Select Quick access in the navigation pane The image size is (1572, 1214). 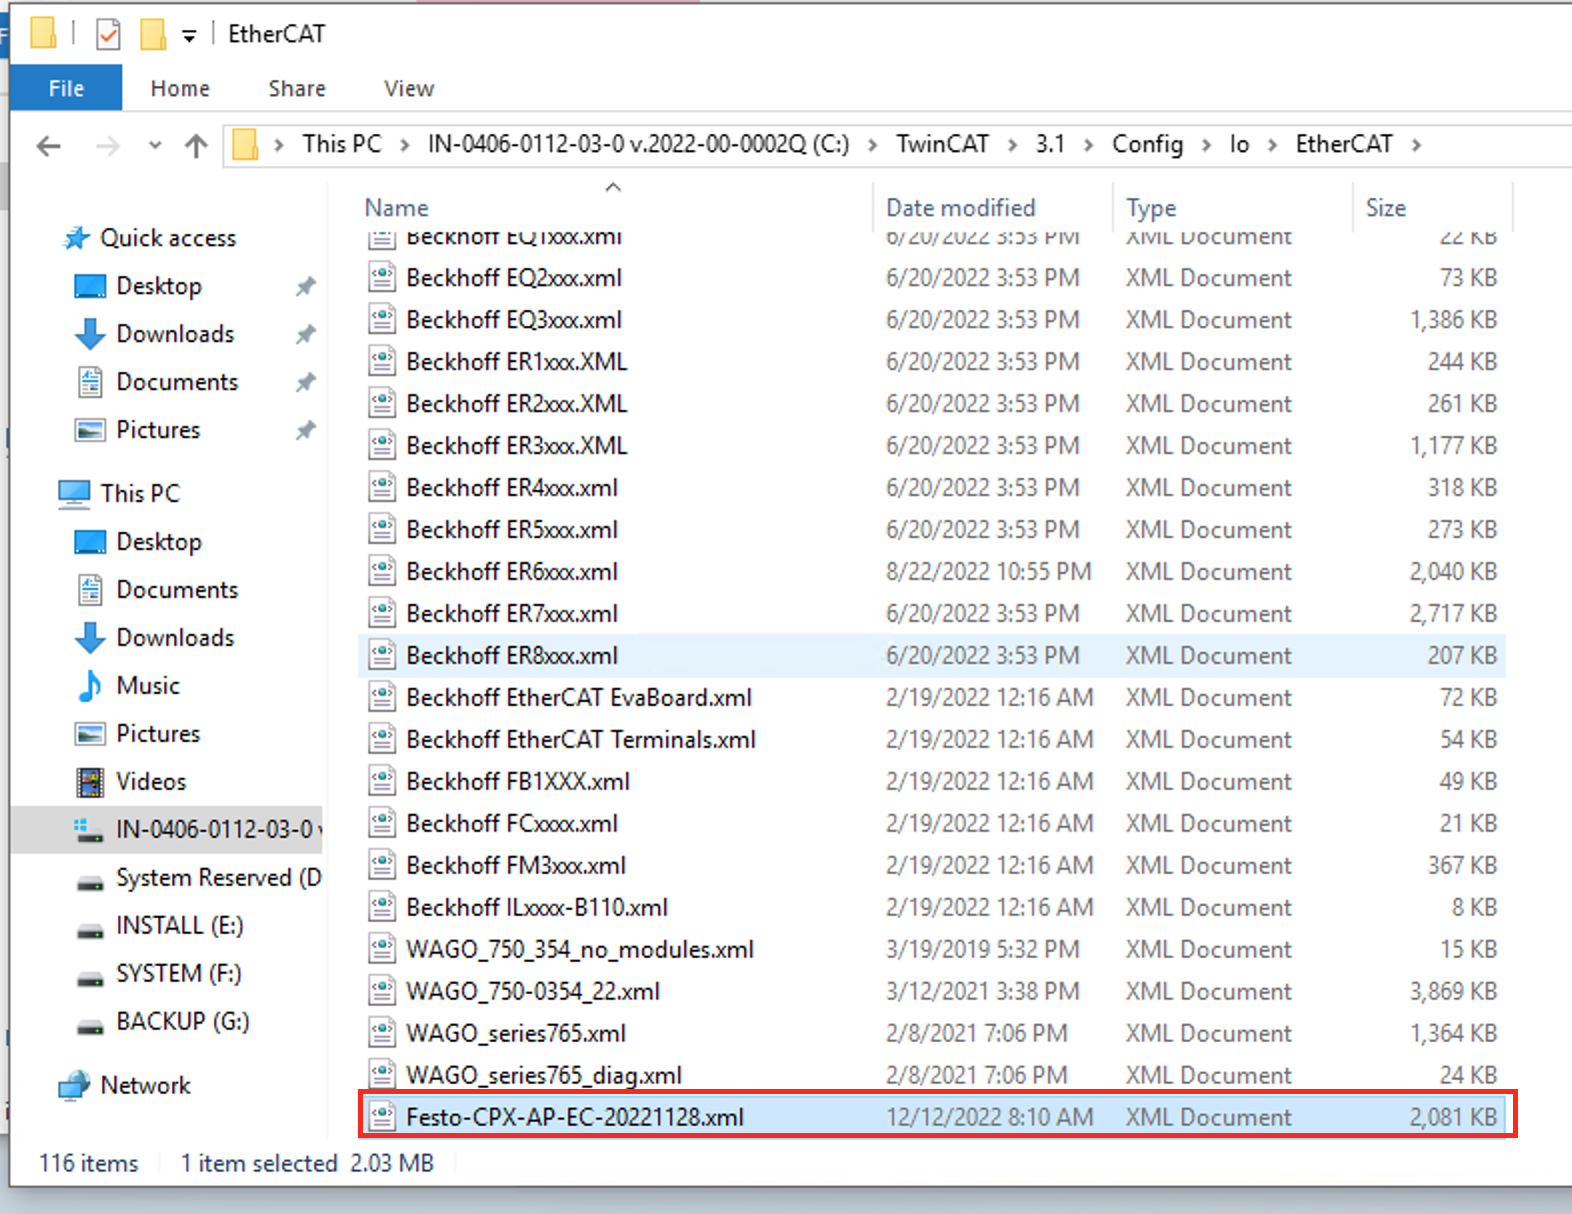[x=168, y=238]
